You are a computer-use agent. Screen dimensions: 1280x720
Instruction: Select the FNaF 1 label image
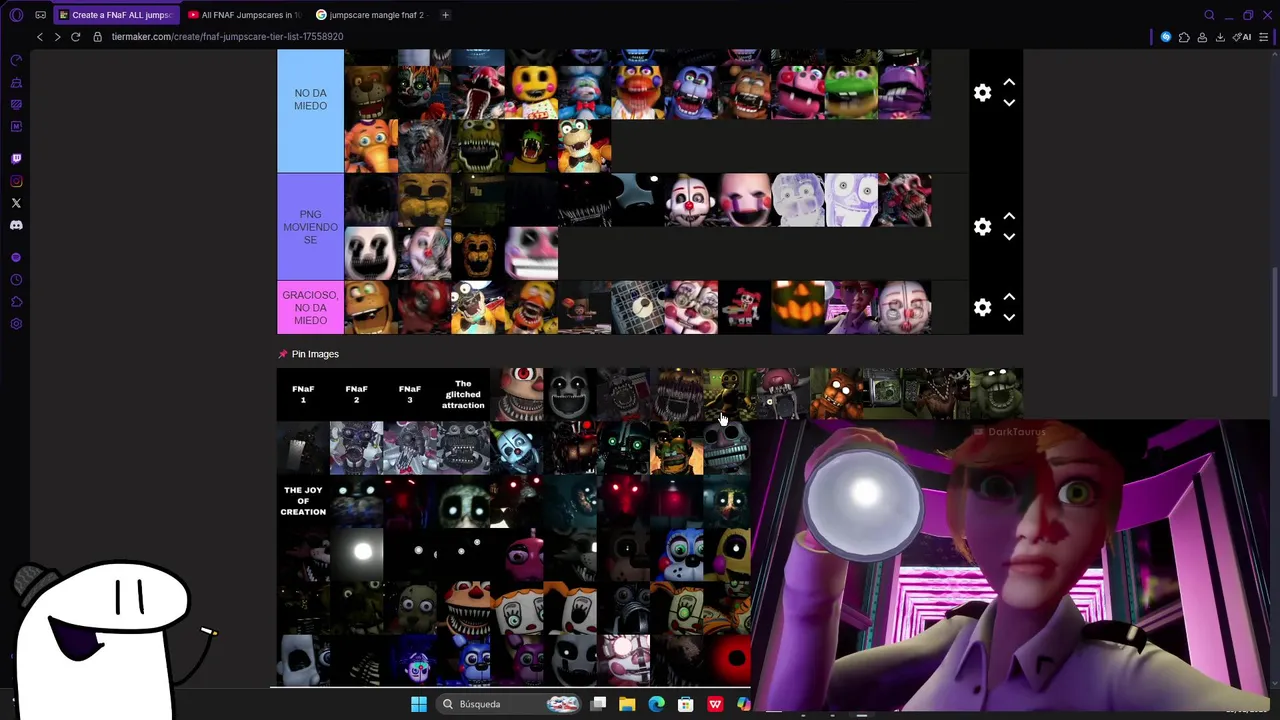pos(303,394)
